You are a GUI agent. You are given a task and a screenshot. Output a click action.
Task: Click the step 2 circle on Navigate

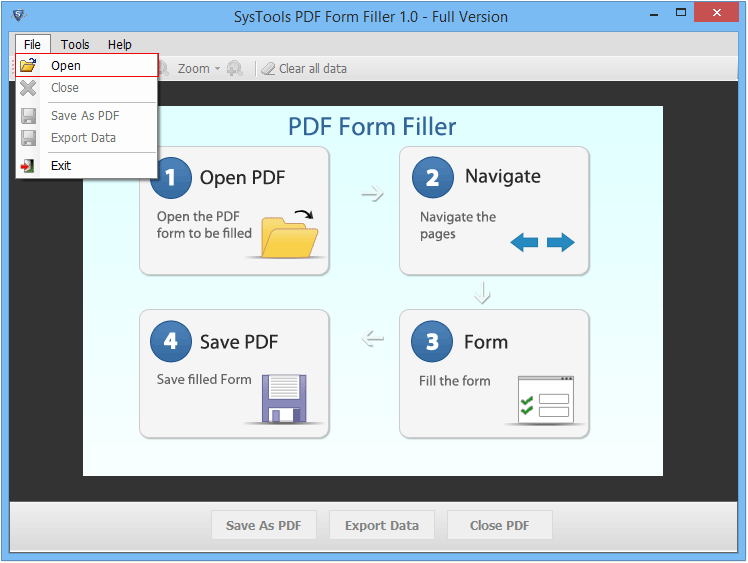(432, 177)
